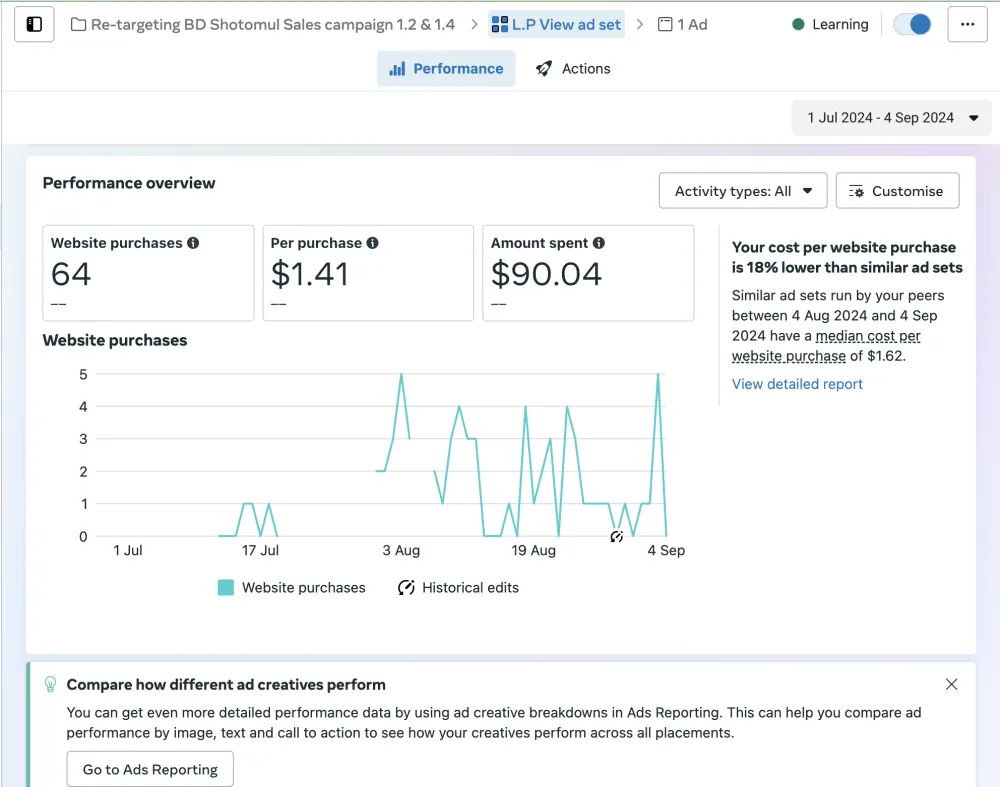The height and width of the screenshot is (787, 1000).
Task: Open the Customise metrics button
Action: click(897, 191)
